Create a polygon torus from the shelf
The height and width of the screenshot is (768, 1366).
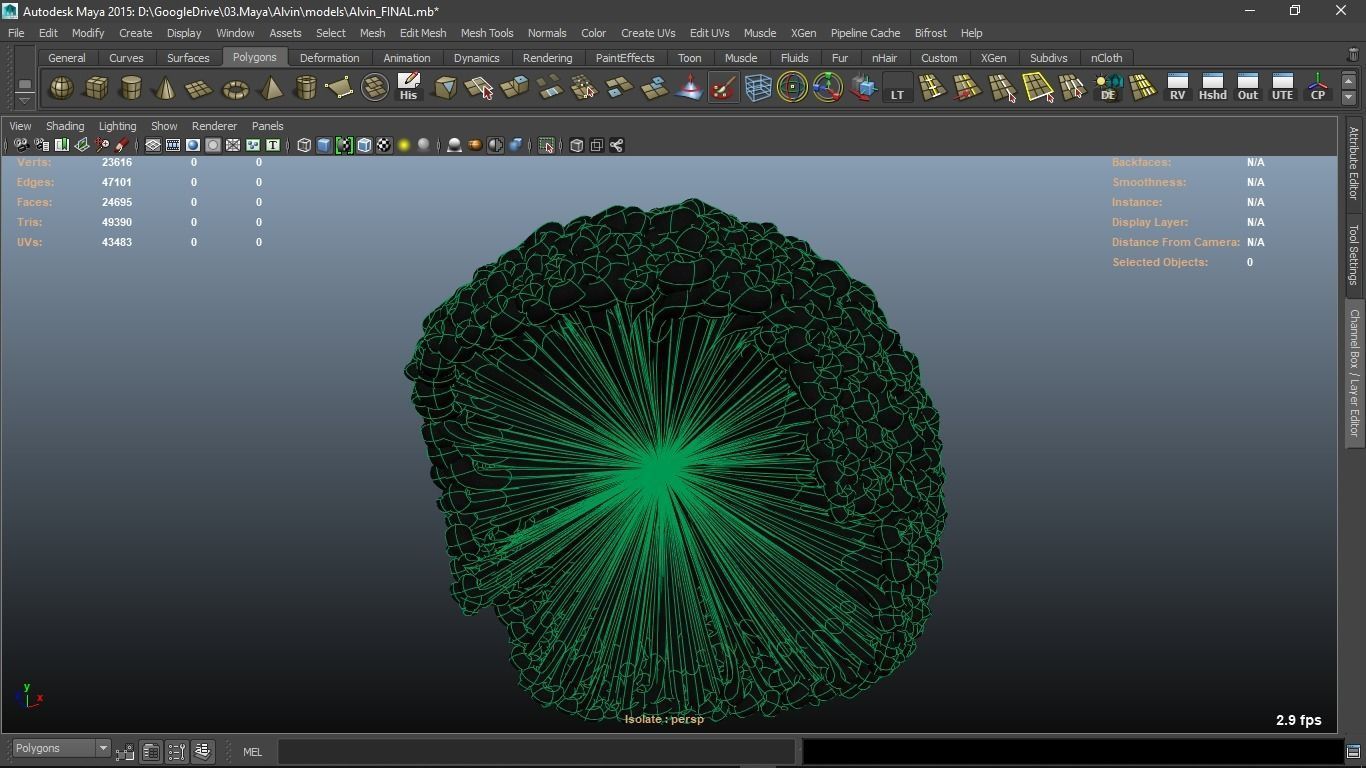coord(235,88)
